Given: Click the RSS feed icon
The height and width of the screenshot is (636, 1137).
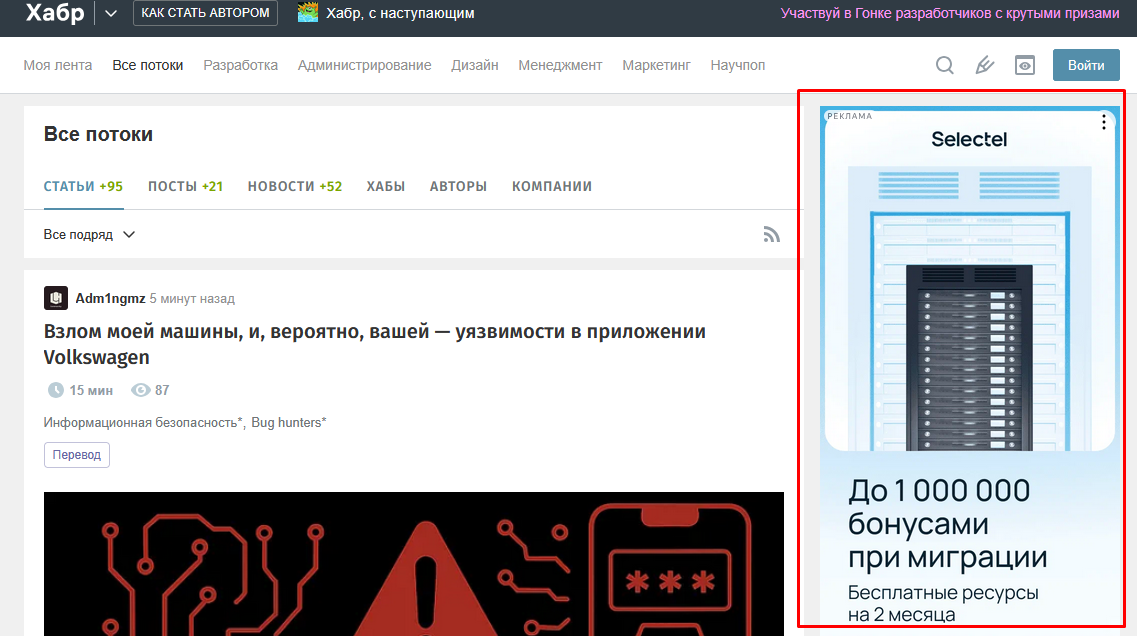Looking at the screenshot, I should click(772, 234).
